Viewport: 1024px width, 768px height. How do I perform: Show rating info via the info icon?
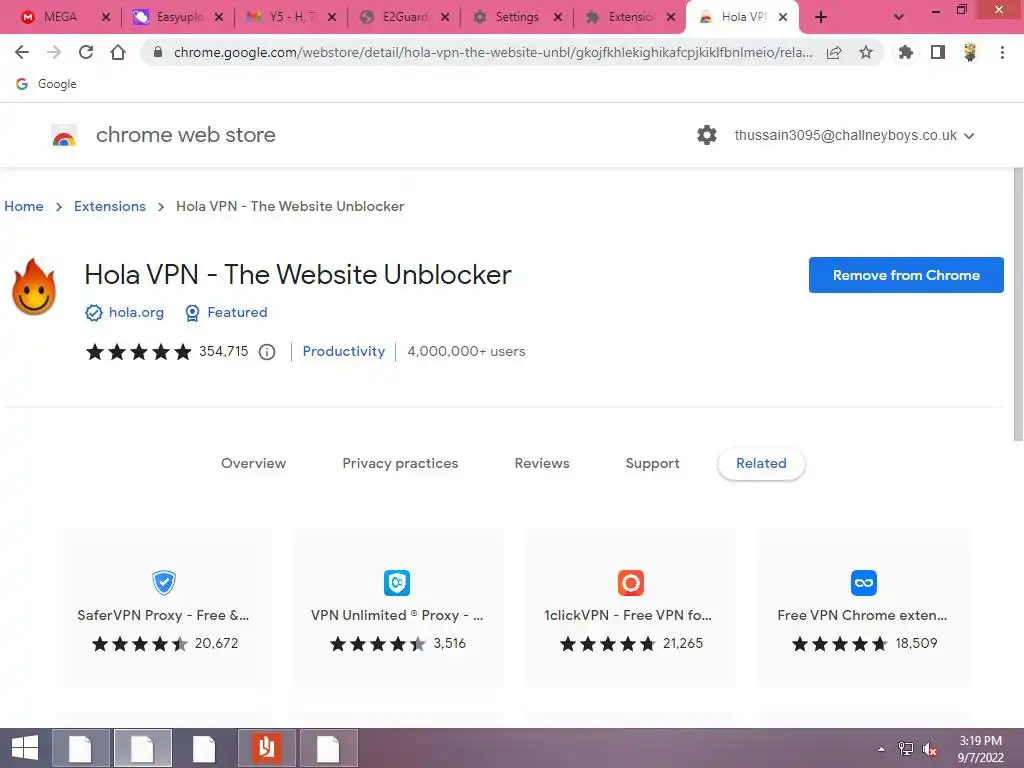tap(266, 352)
